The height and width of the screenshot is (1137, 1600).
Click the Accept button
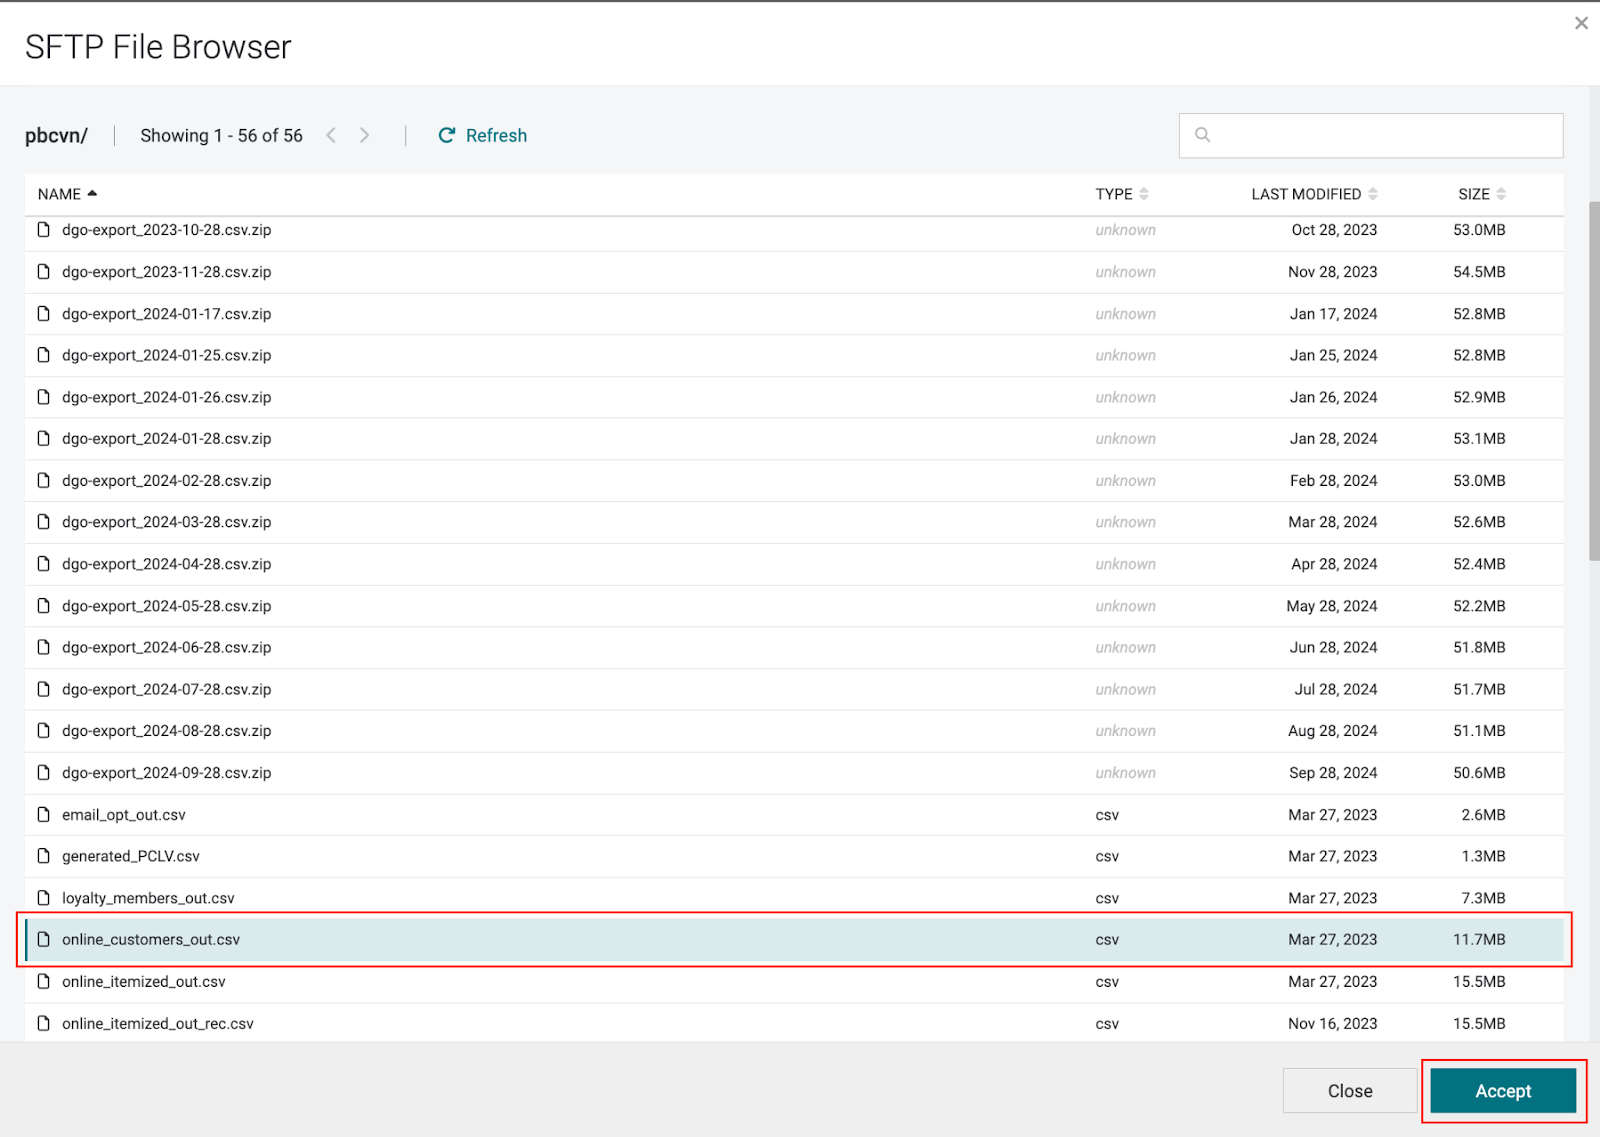[1503, 1091]
